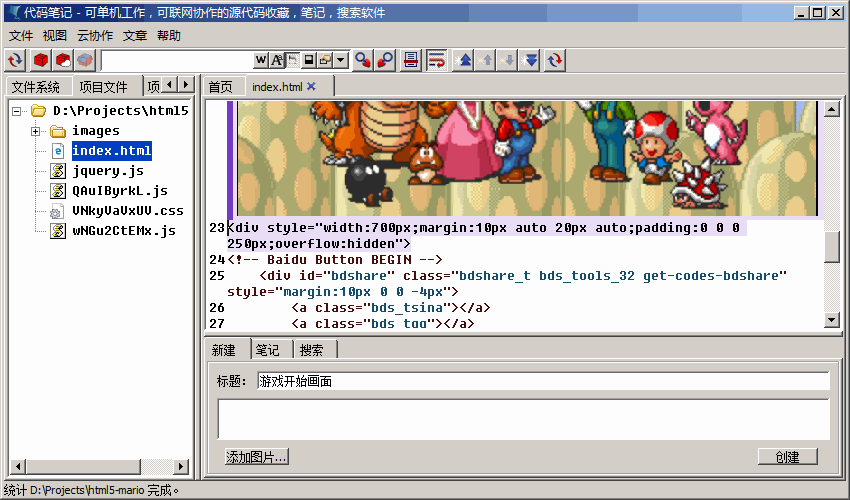
Task: Click the find previous magnifier icon
Action: point(385,60)
